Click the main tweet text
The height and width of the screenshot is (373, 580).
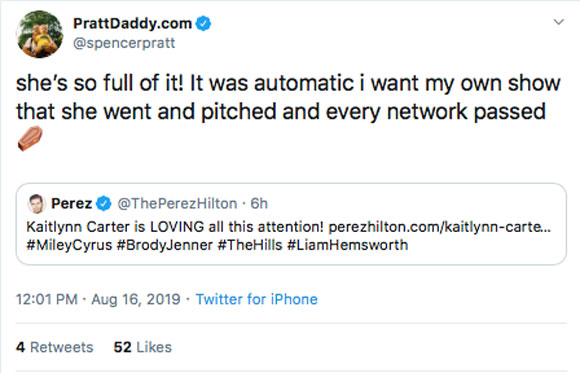coord(289,97)
